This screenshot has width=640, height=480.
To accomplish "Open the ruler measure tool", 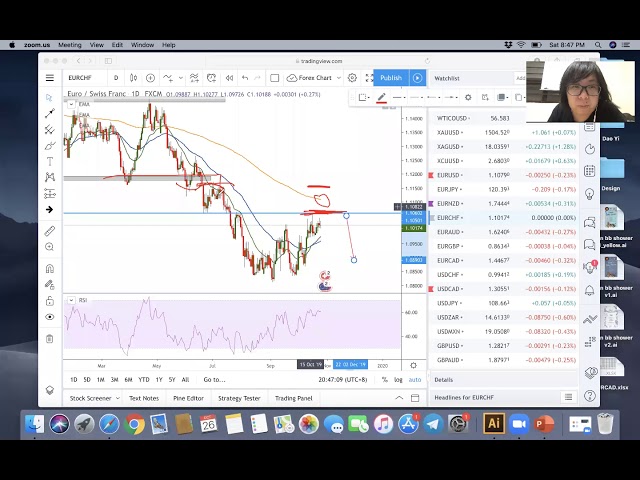I will click(x=49, y=231).
